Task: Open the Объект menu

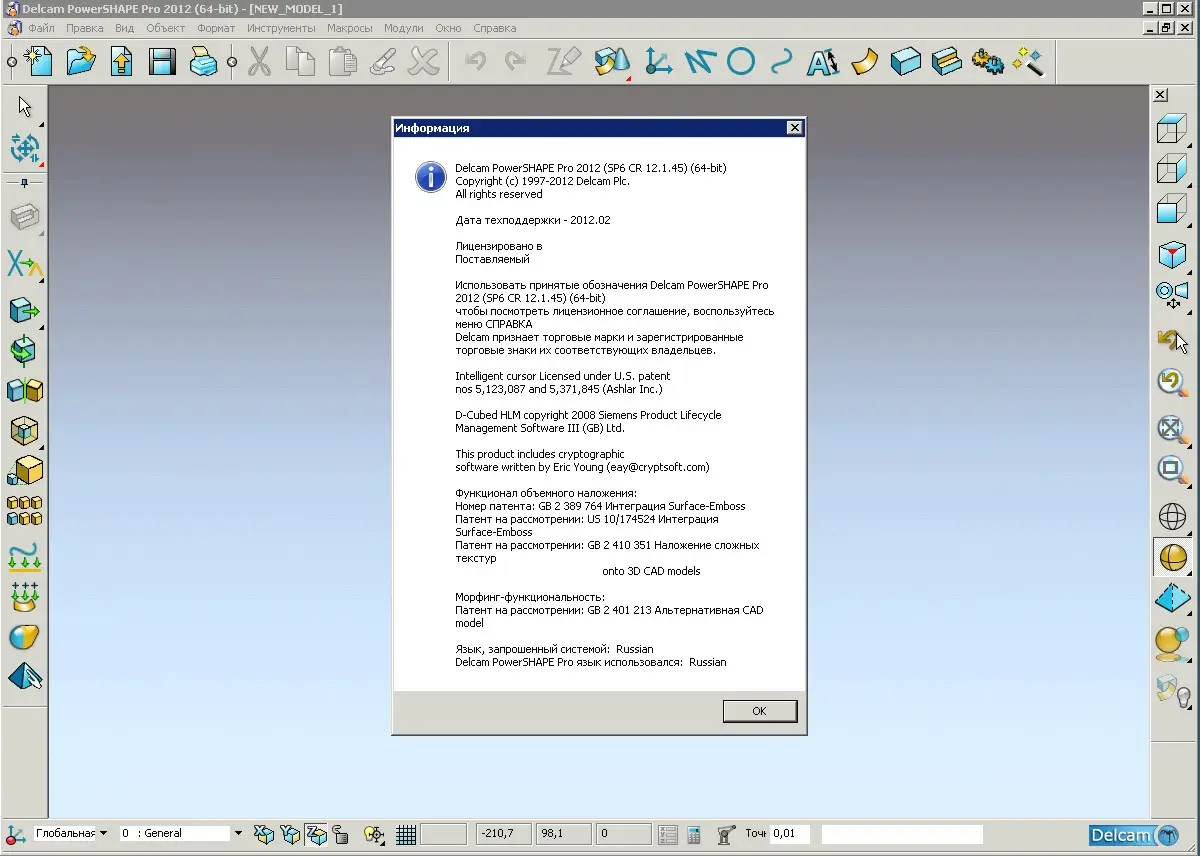Action: click(166, 28)
